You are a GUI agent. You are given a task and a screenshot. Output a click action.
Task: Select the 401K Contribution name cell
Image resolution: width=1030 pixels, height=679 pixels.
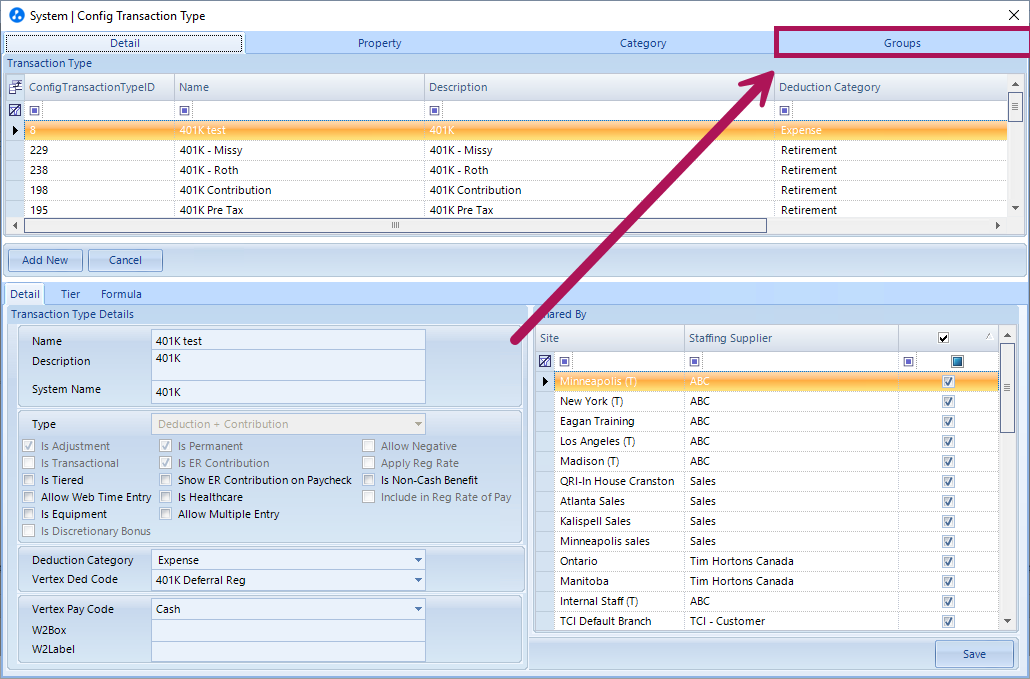point(300,190)
